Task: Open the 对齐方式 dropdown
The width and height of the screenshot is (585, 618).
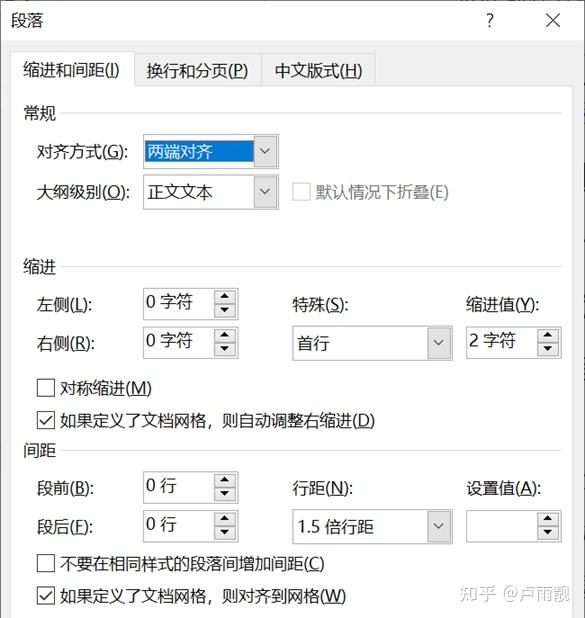Action: 265,151
